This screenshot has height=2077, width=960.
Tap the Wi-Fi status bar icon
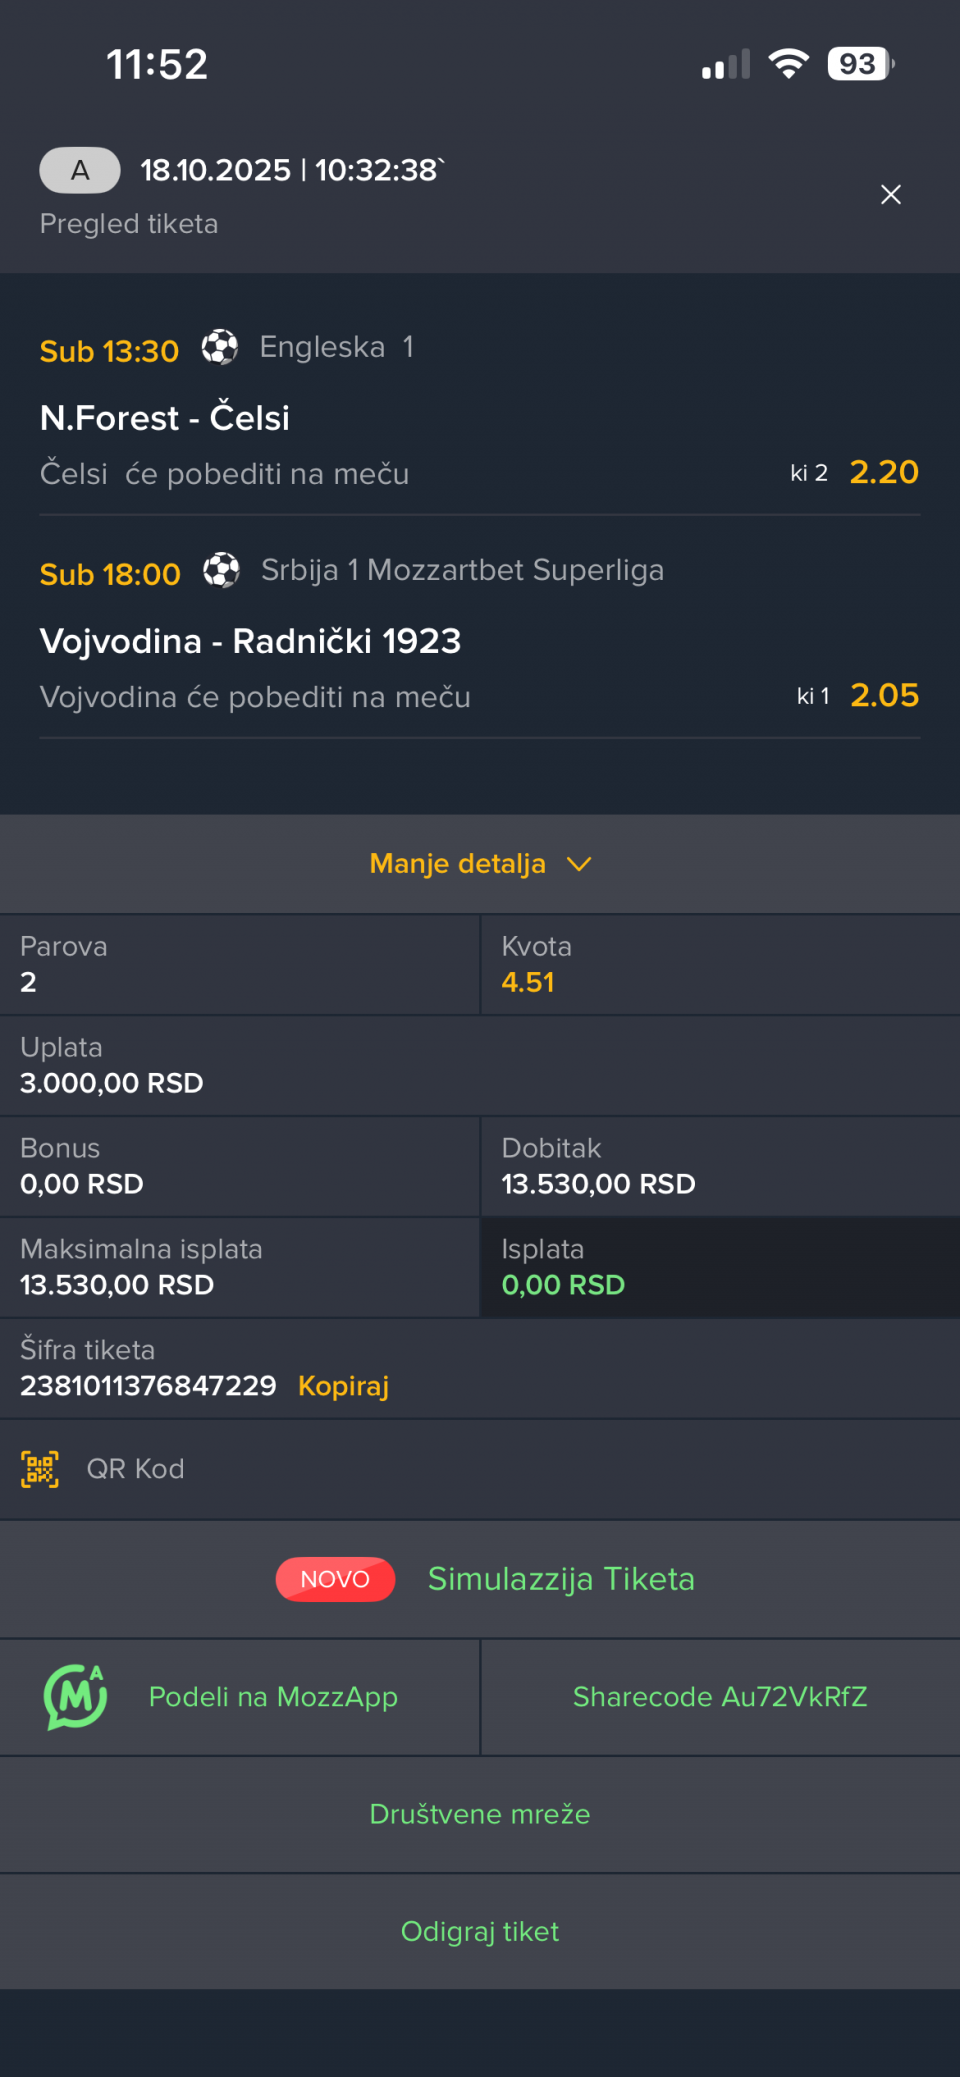[x=789, y=64]
